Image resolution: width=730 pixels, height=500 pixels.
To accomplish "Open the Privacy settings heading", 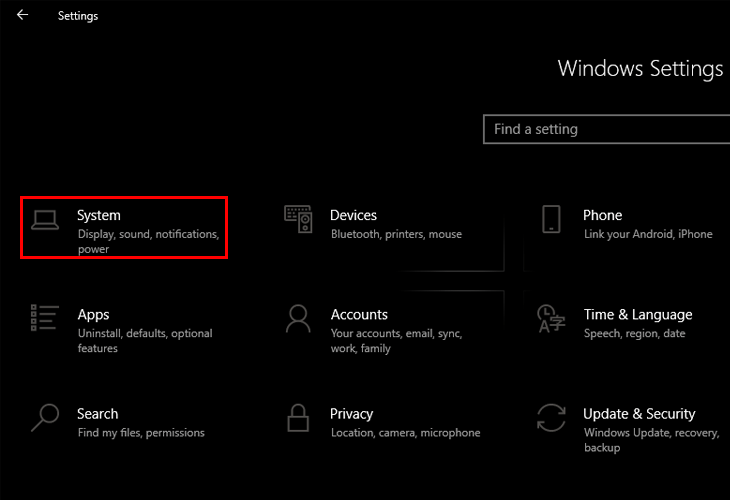I will tap(351, 413).
